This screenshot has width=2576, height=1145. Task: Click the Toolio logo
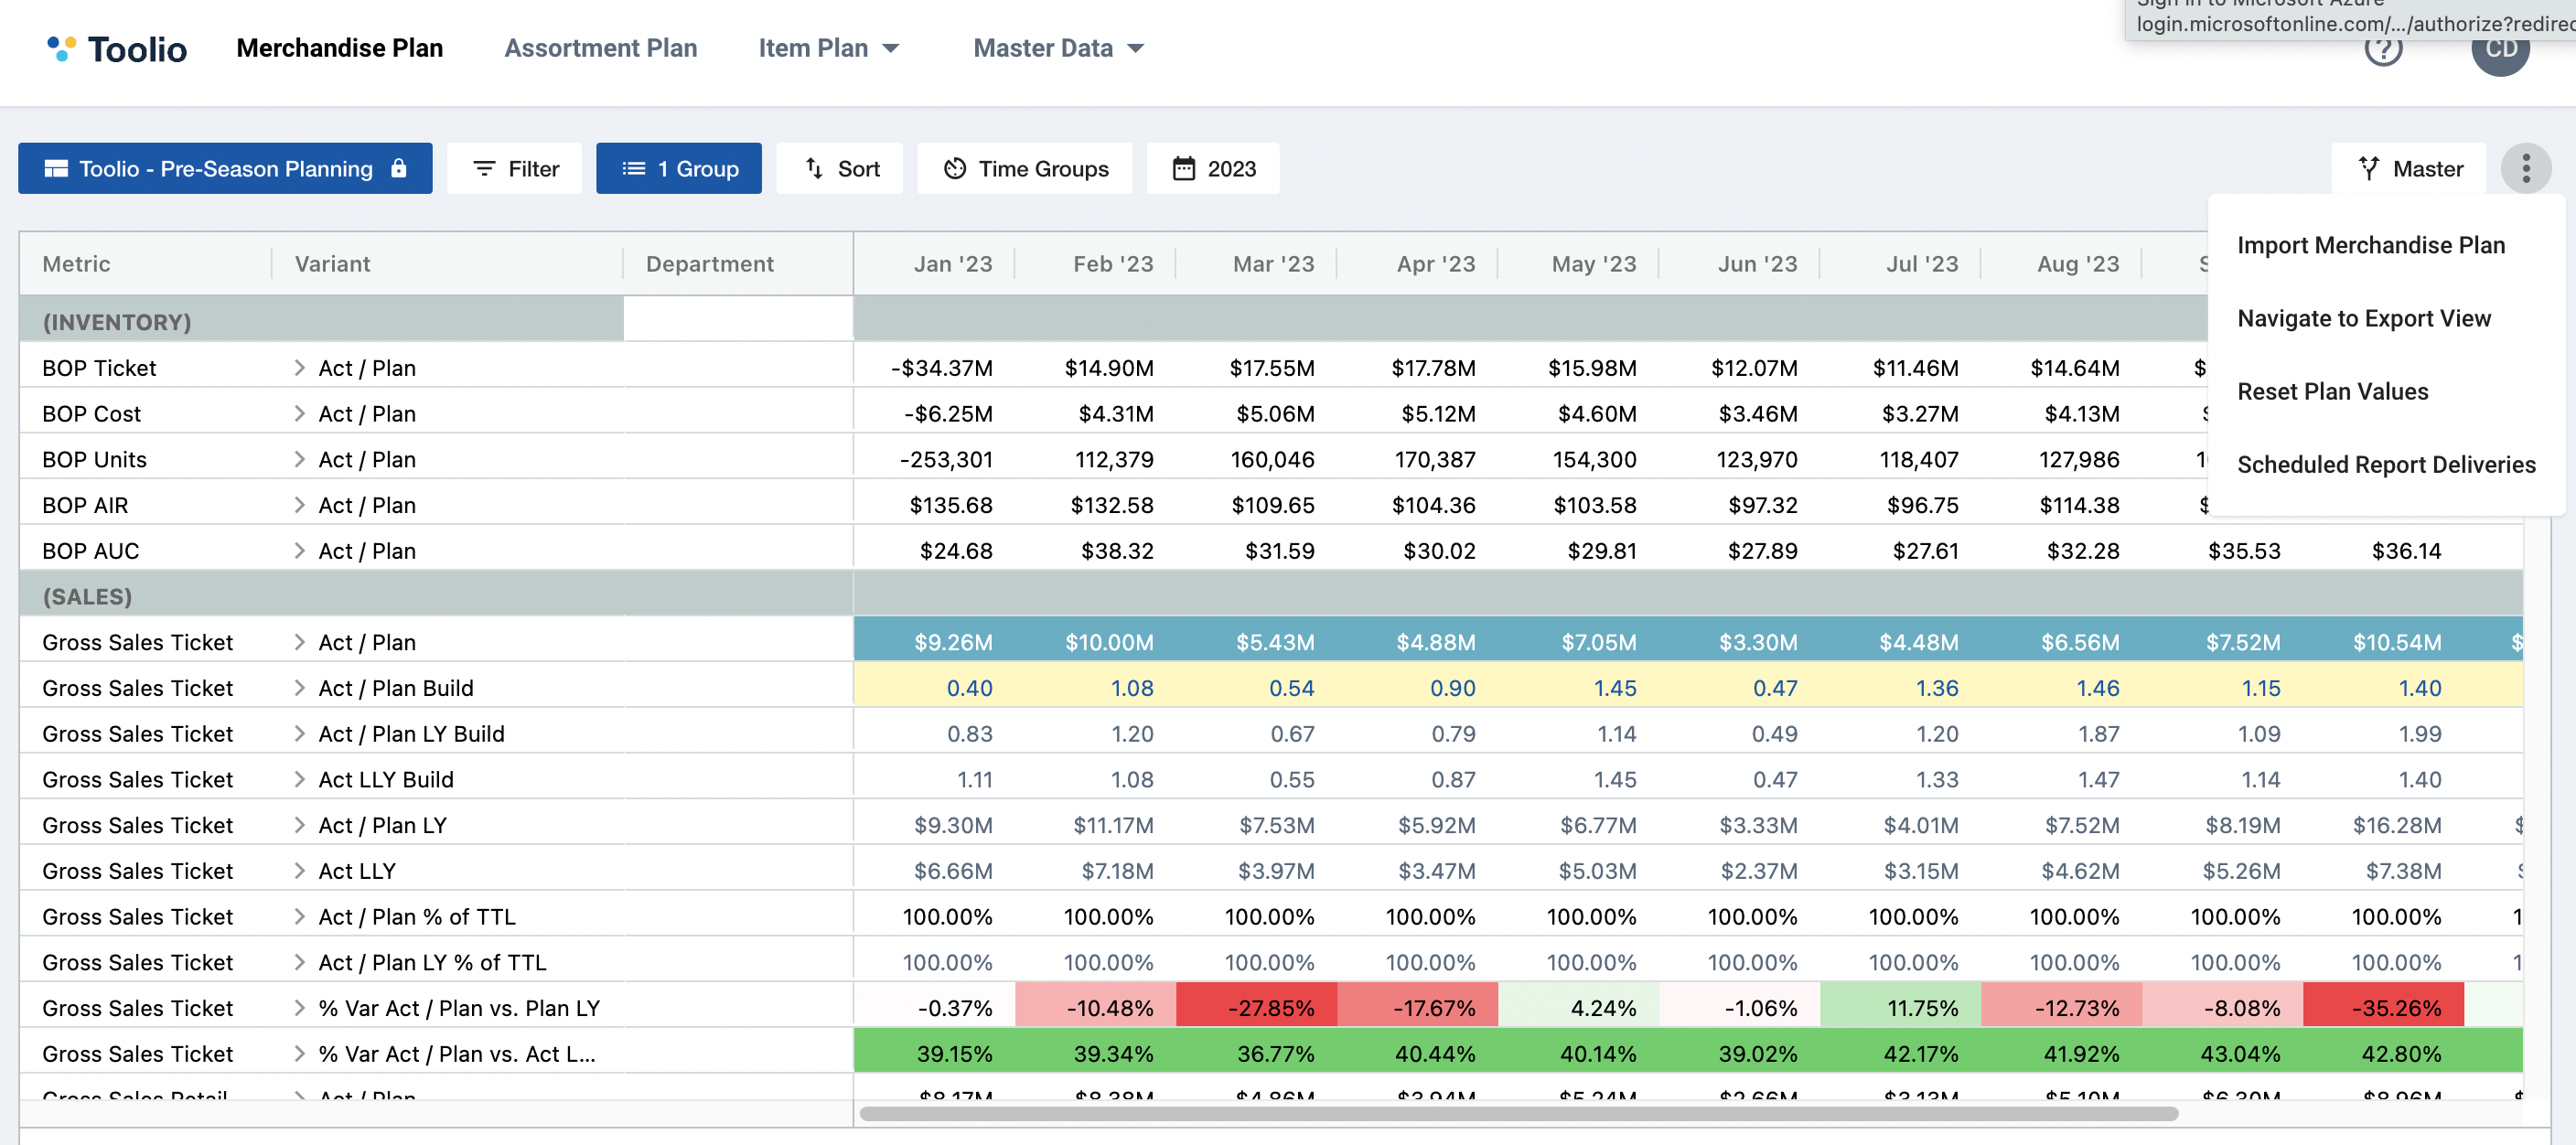[x=117, y=48]
